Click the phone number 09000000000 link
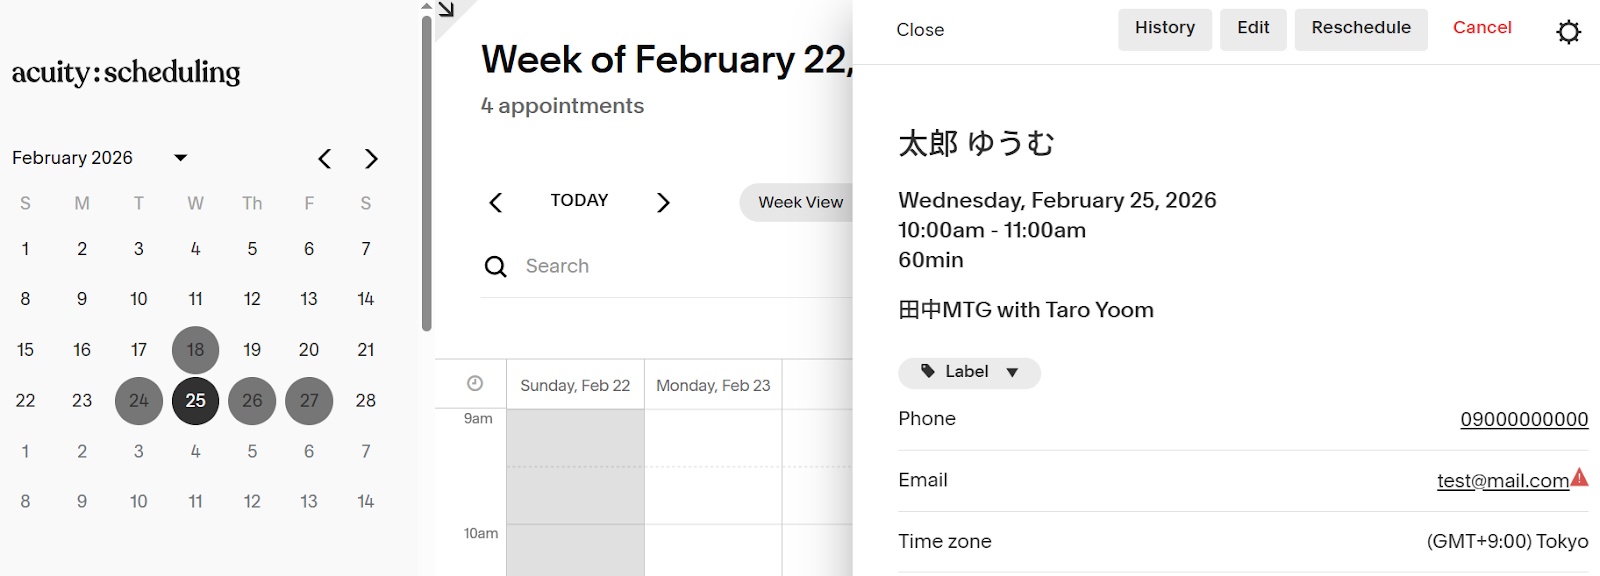The width and height of the screenshot is (1600, 576). coord(1523,419)
